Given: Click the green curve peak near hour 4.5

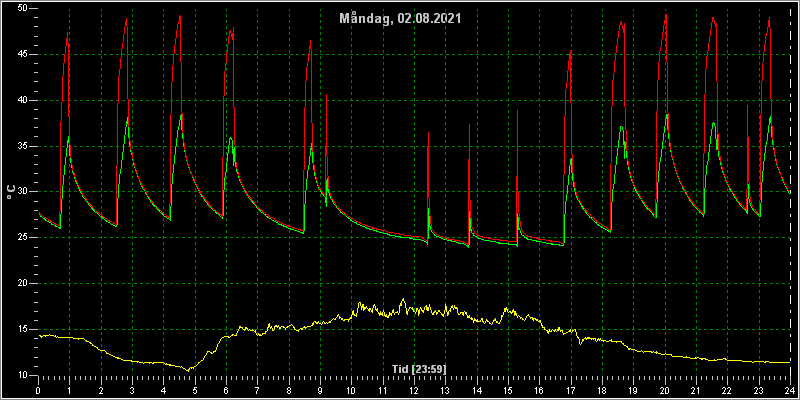Looking at the screenshot, I should coord(181,115).
